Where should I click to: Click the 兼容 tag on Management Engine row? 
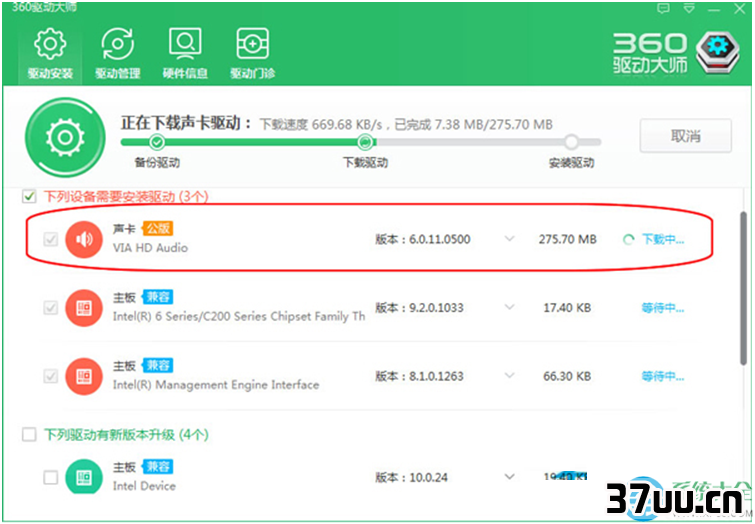pyautogui.click(x=157, y=365)
